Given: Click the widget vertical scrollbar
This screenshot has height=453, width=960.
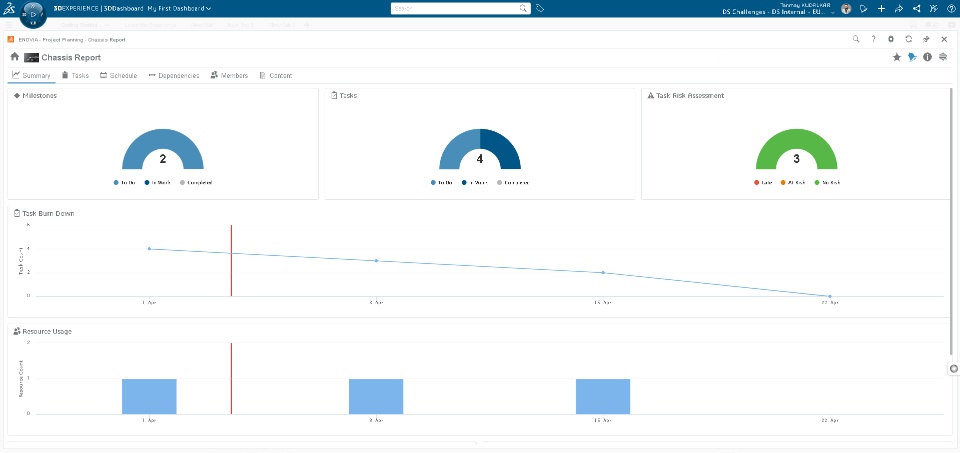Looking at the screenshot, I should [951, 220].
